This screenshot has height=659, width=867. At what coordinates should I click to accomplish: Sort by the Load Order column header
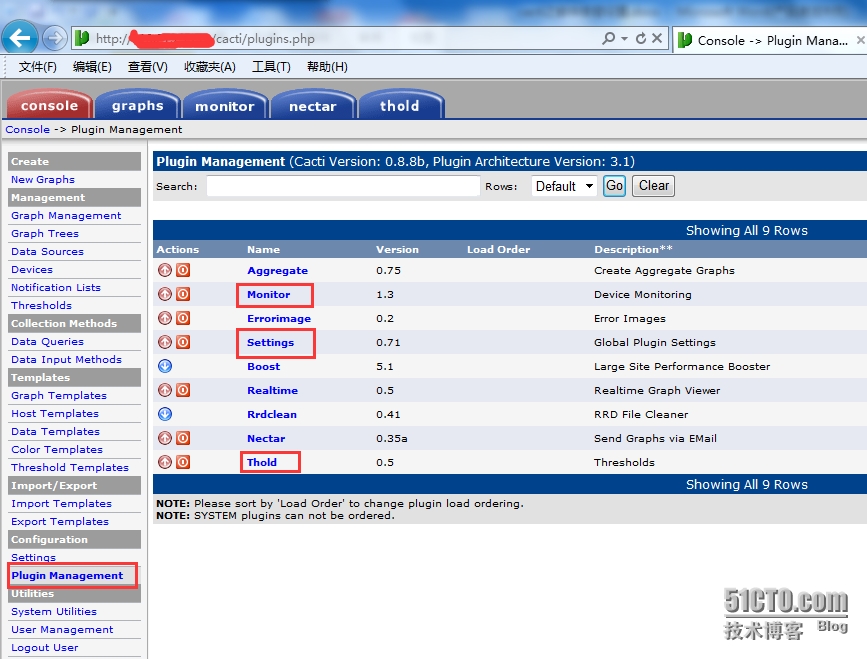498,249
